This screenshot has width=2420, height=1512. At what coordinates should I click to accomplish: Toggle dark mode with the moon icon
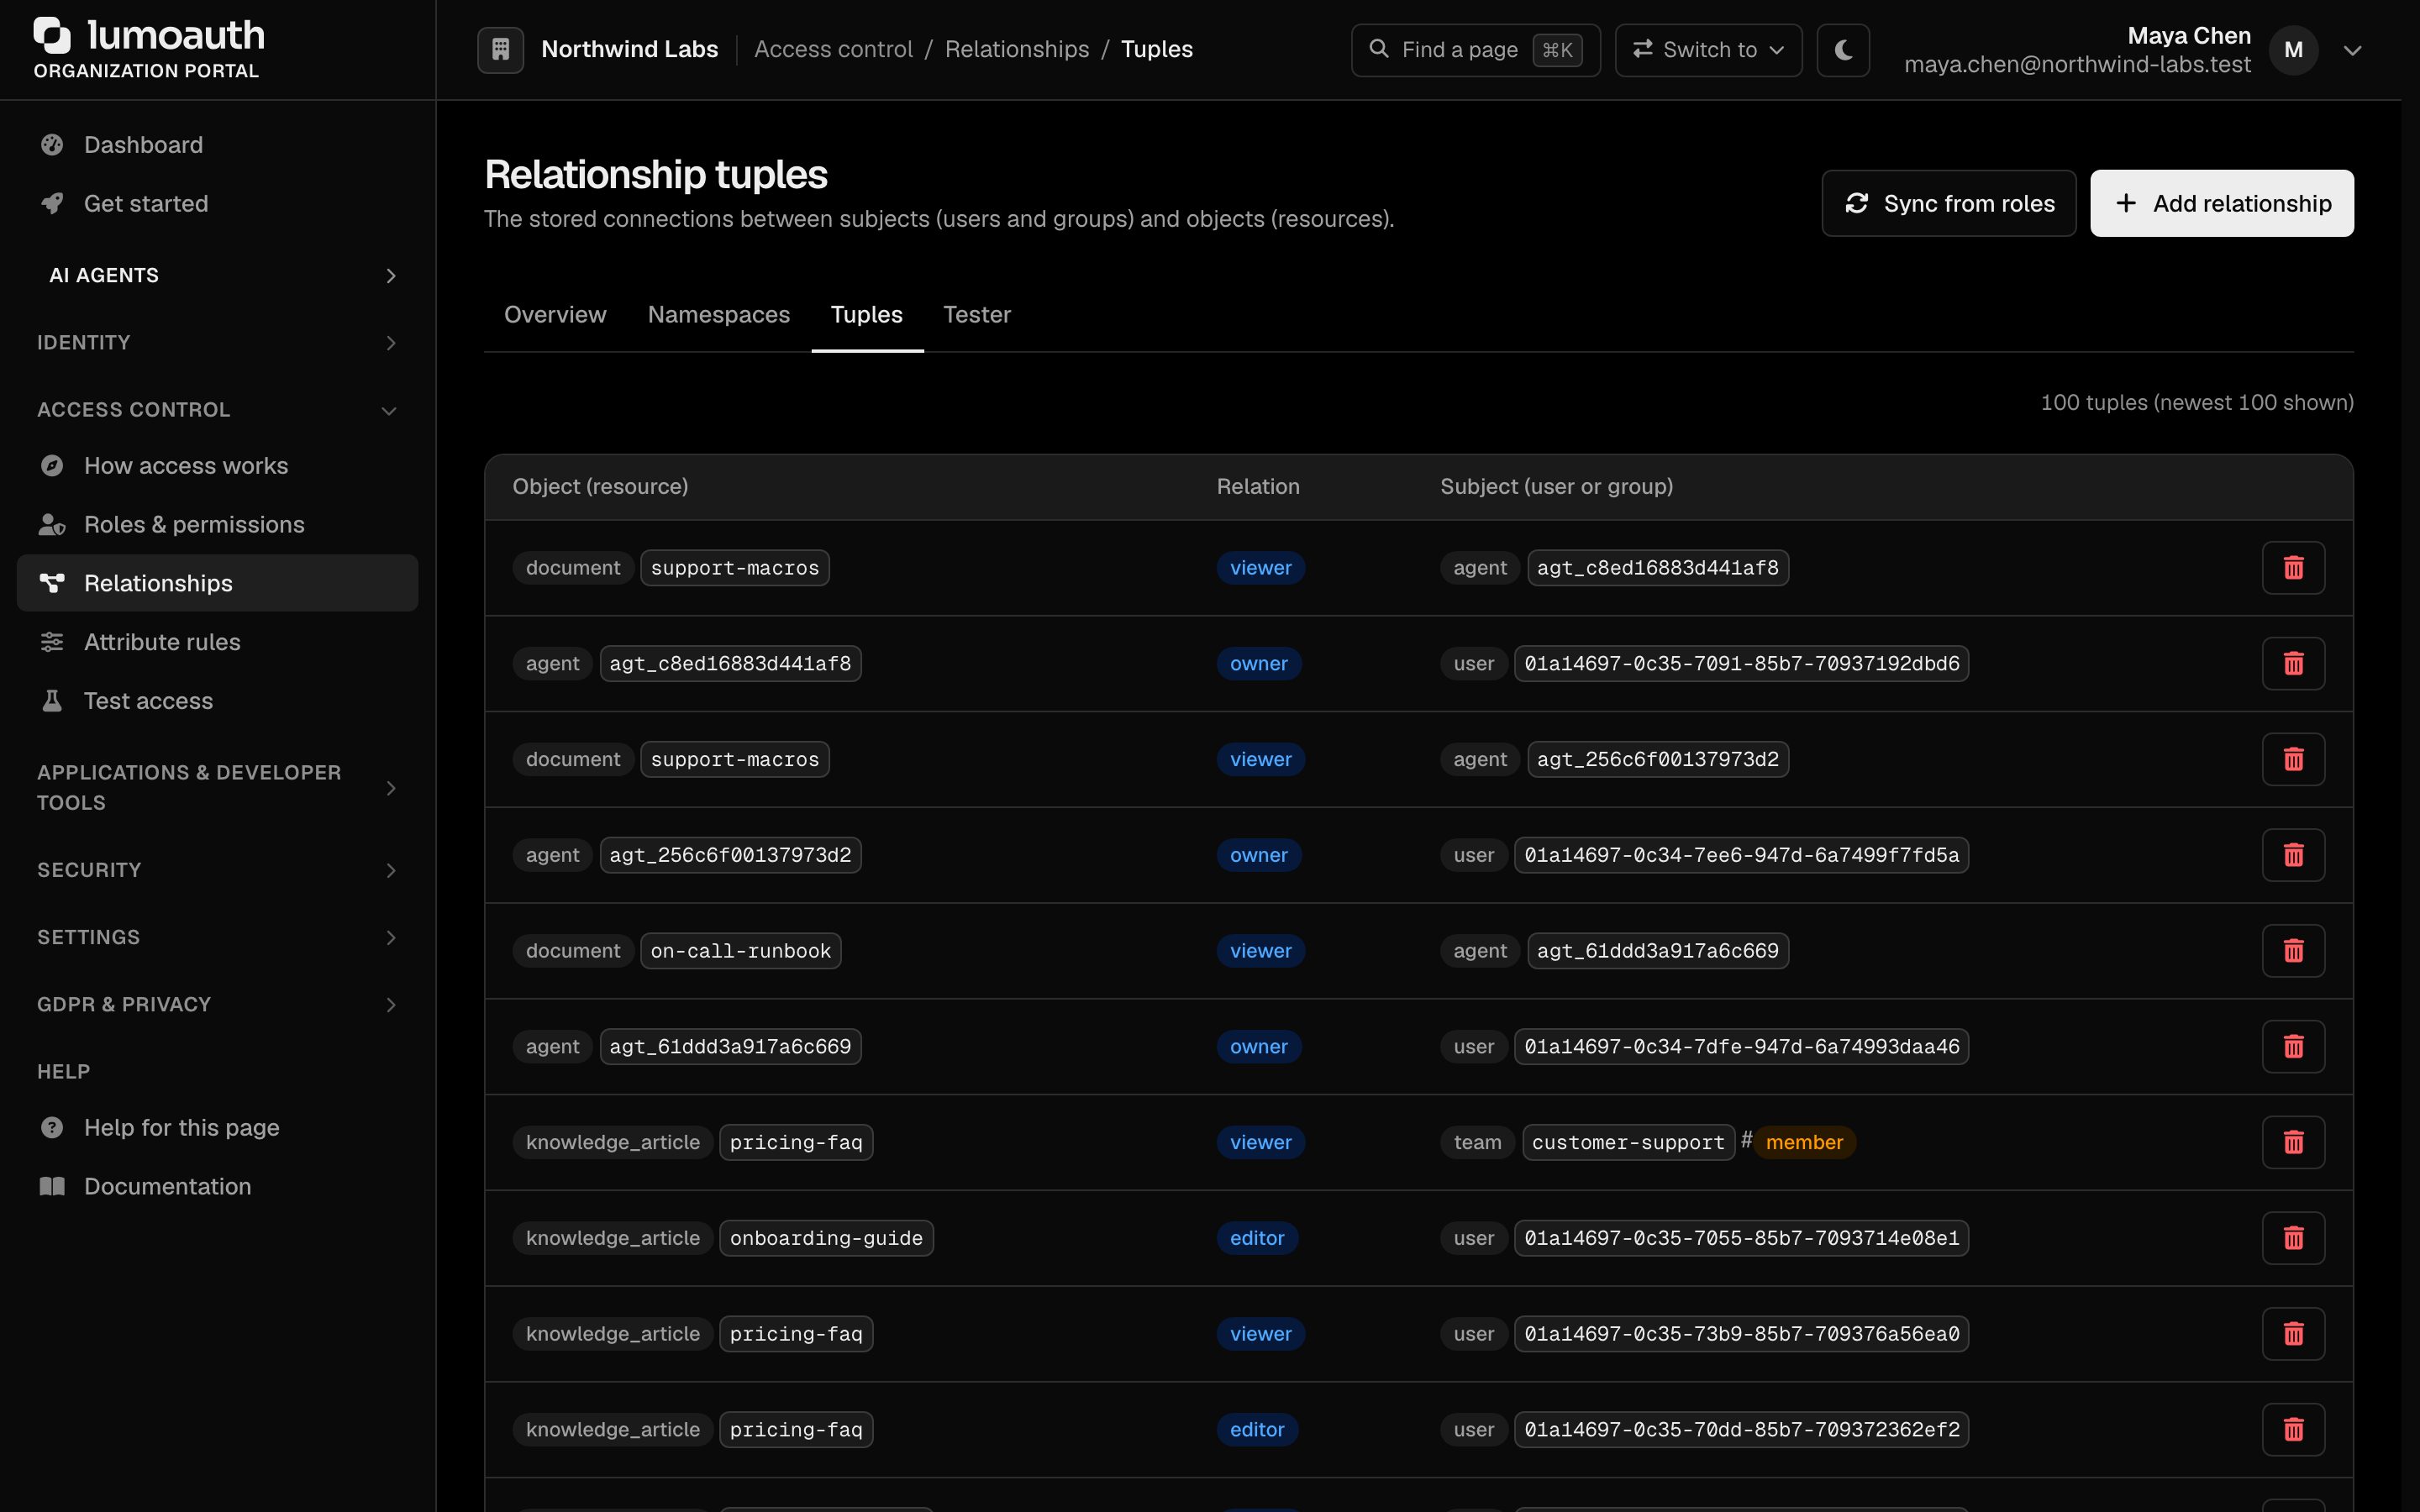1843,50
